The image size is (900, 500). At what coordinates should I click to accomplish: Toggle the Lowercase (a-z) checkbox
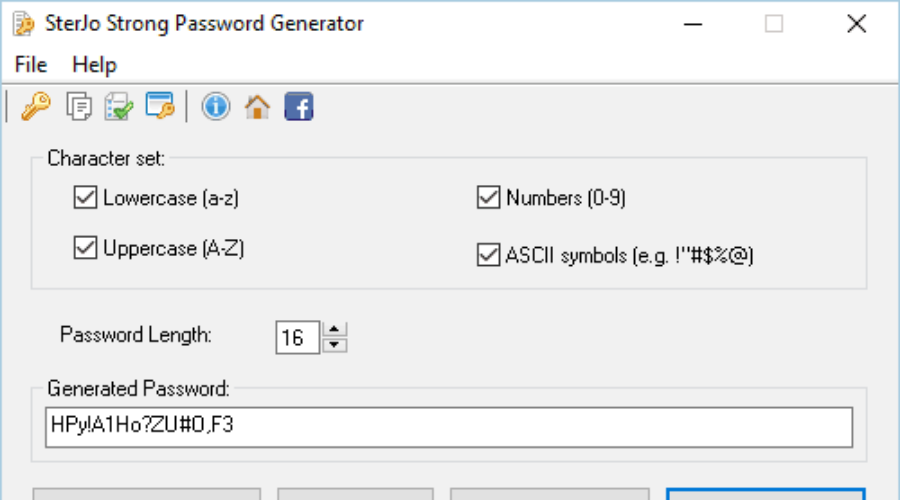tap(86, 197)
